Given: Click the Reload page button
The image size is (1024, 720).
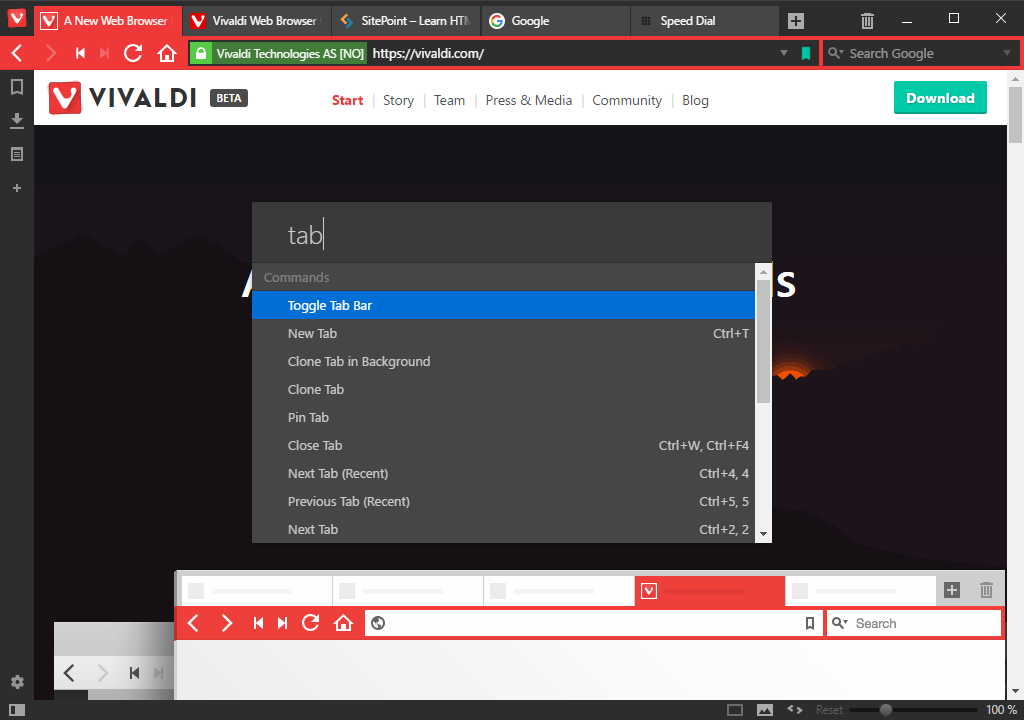Looking at the screenshot, I should (x=133, y=53).
